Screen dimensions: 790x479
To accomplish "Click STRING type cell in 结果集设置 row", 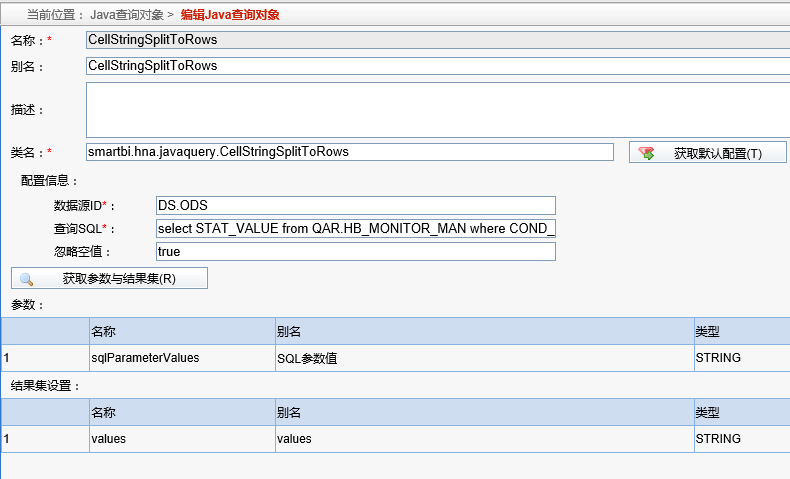I will pyautogui.click(x=742, y=439).
